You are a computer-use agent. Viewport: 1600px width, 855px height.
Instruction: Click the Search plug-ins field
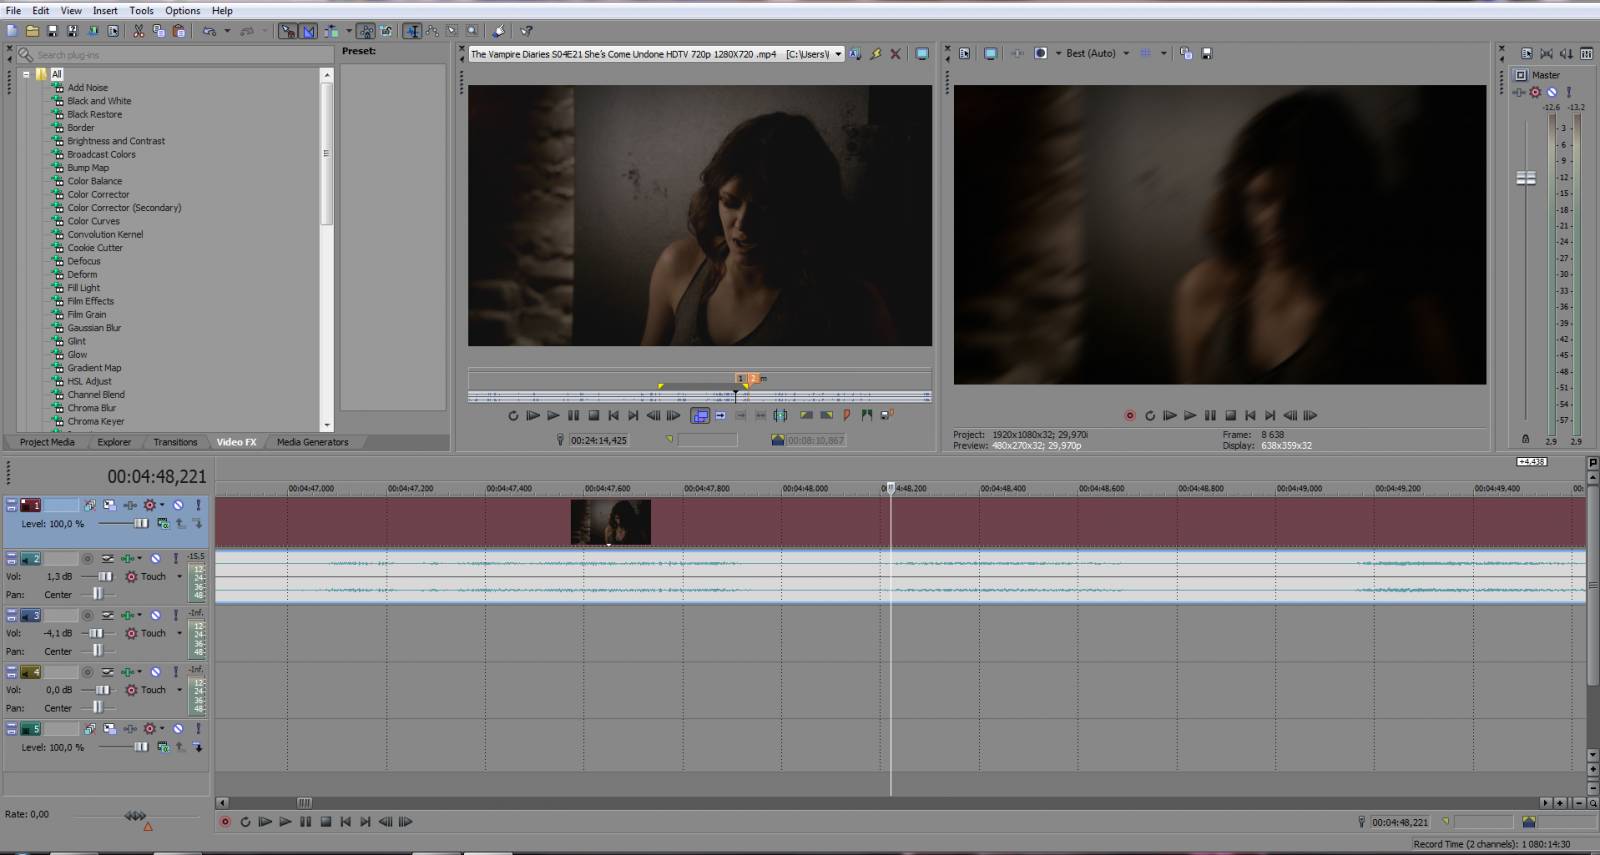[175, 55]
